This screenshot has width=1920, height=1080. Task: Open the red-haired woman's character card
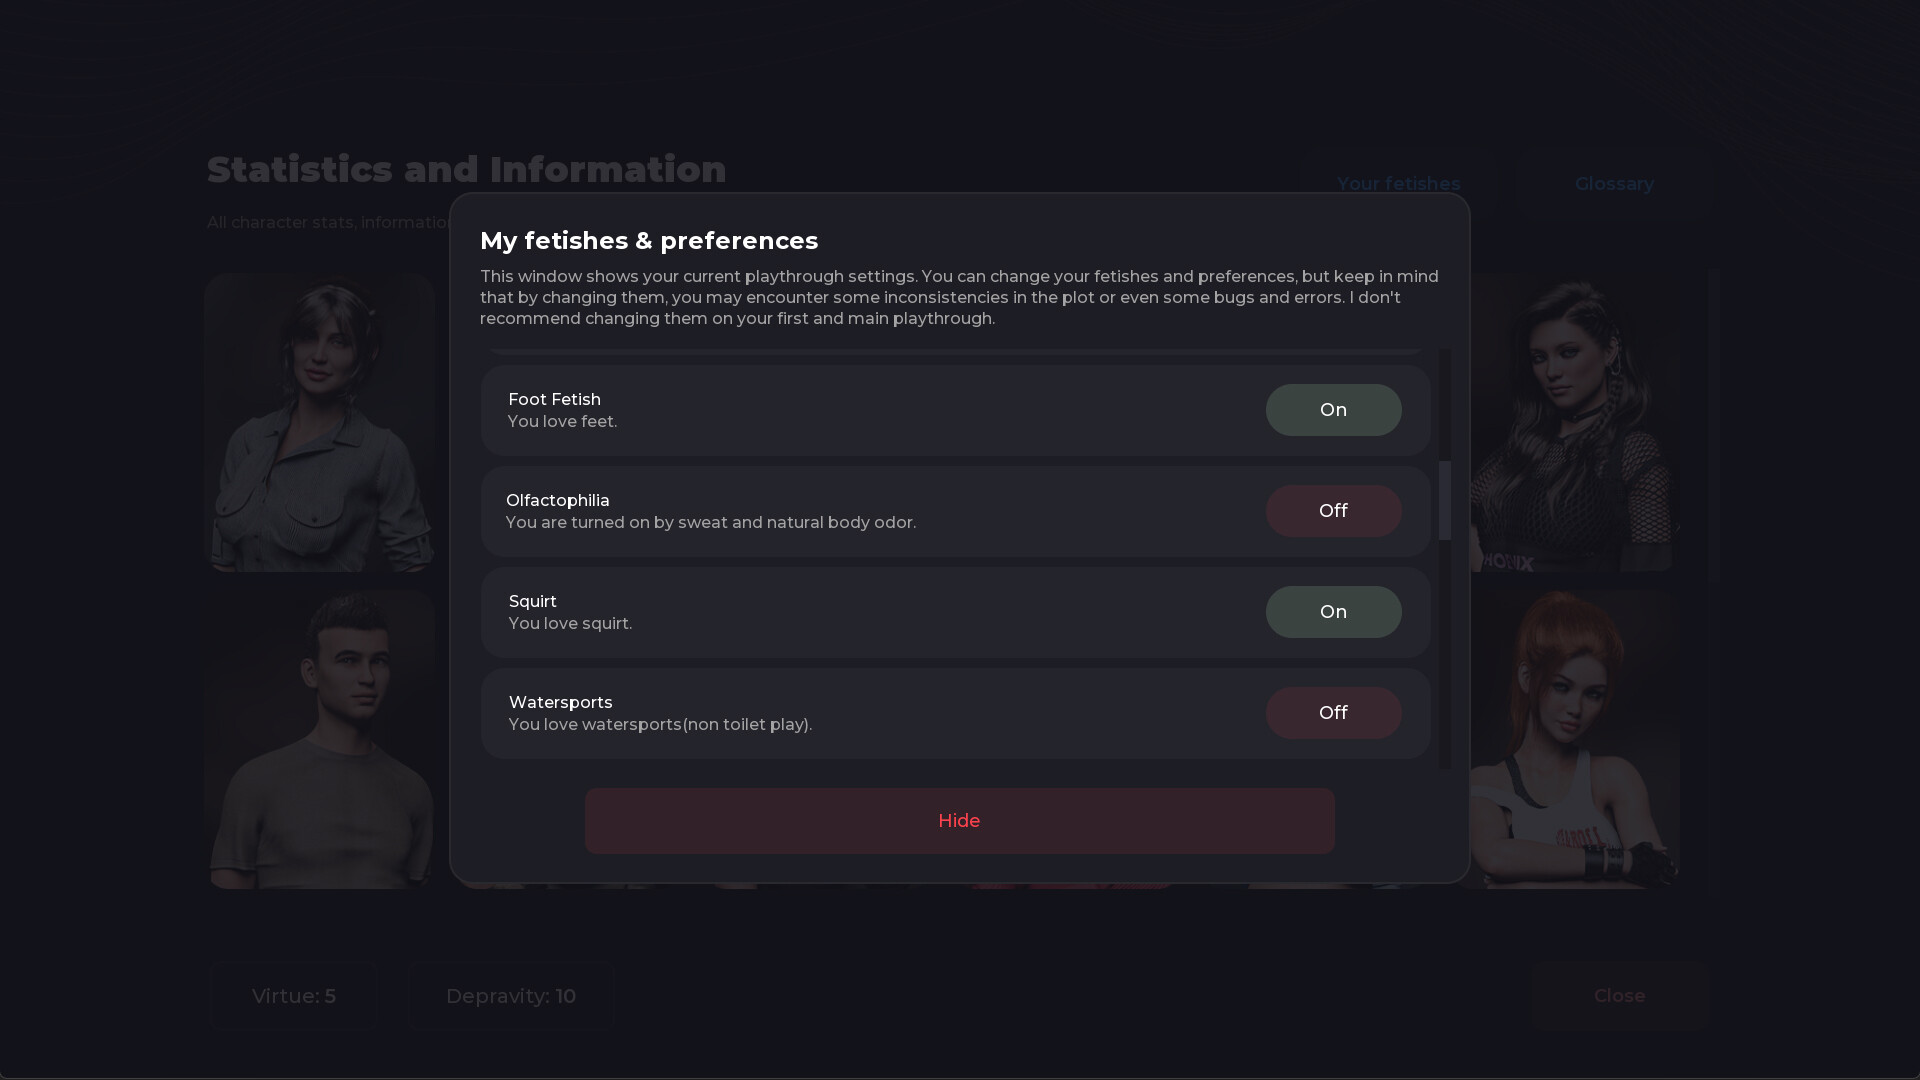tap(1572, 739)
